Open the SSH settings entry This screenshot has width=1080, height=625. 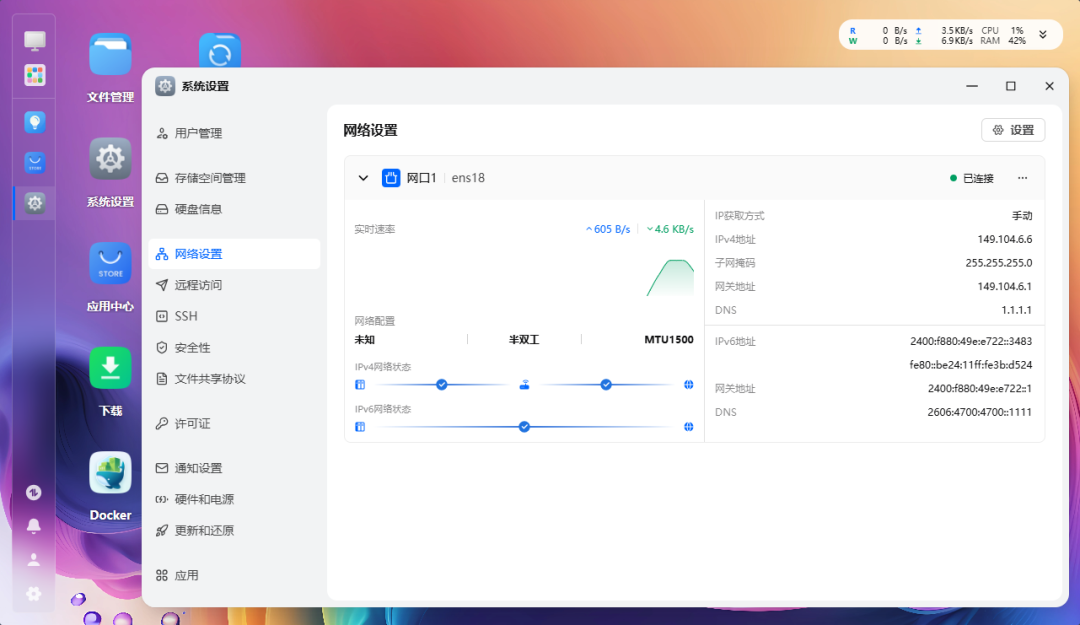[234, 316]
